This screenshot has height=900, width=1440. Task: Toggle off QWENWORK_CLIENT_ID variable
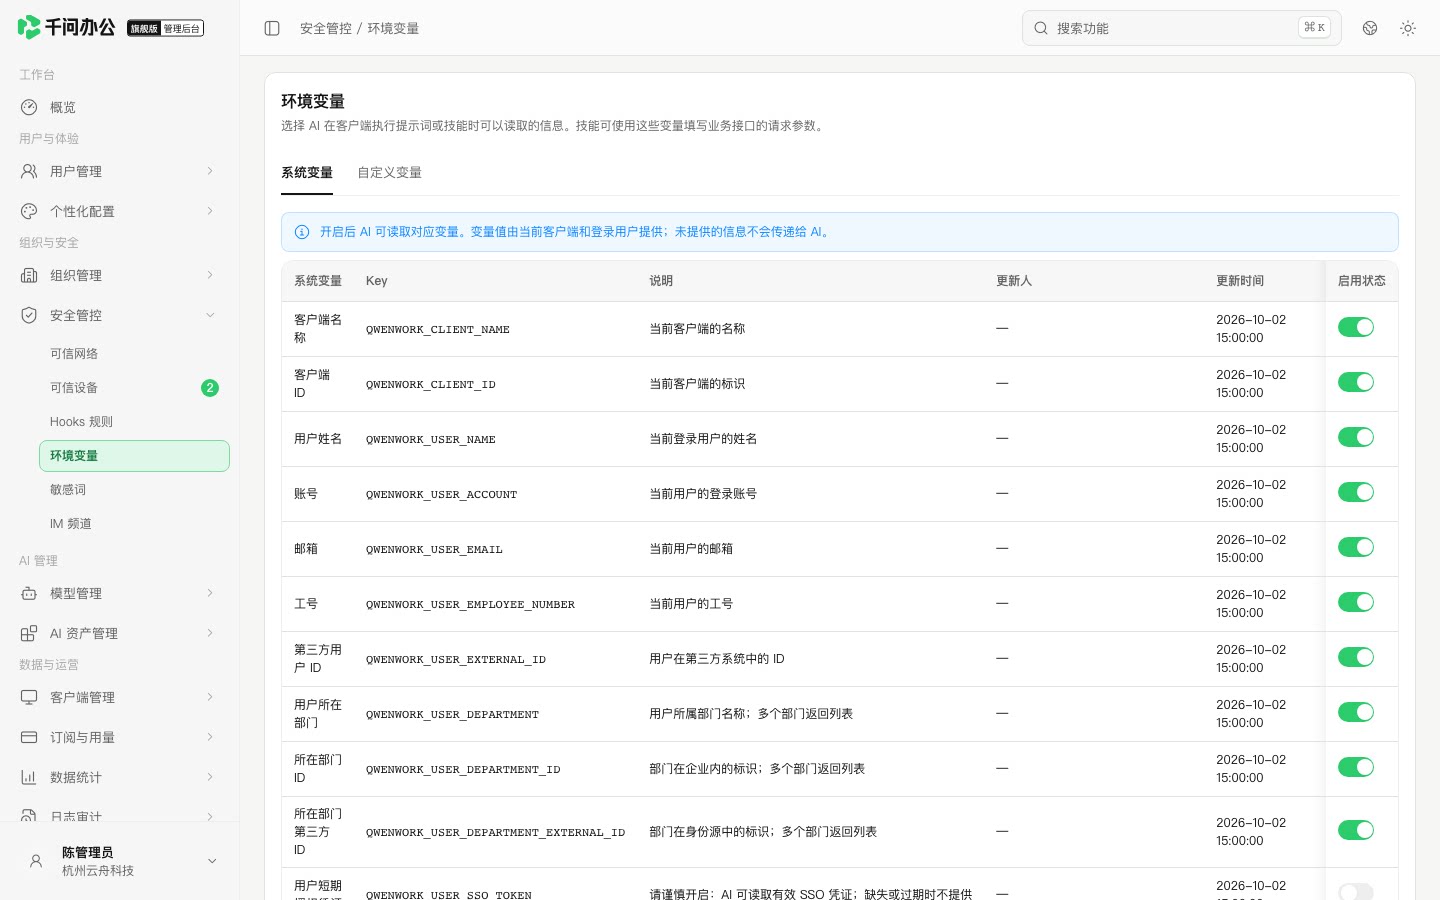click(1356, 382)
